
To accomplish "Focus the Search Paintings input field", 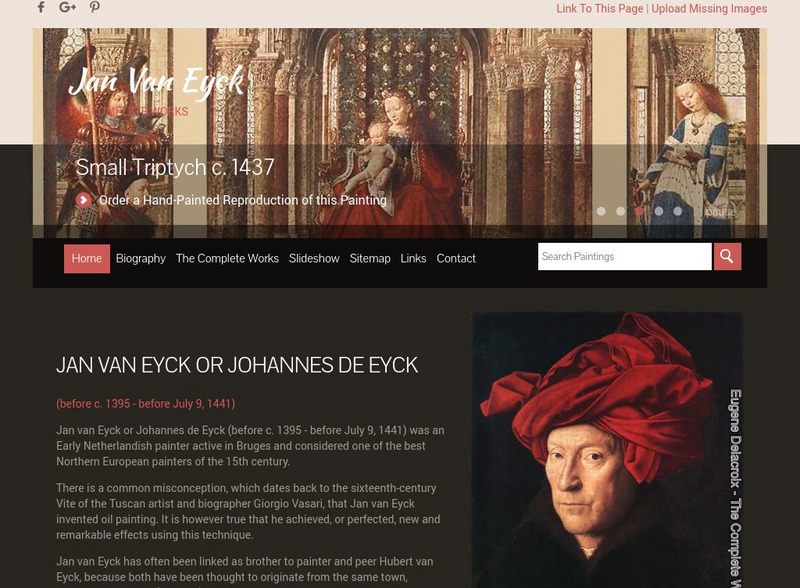I will click(624, 256).
